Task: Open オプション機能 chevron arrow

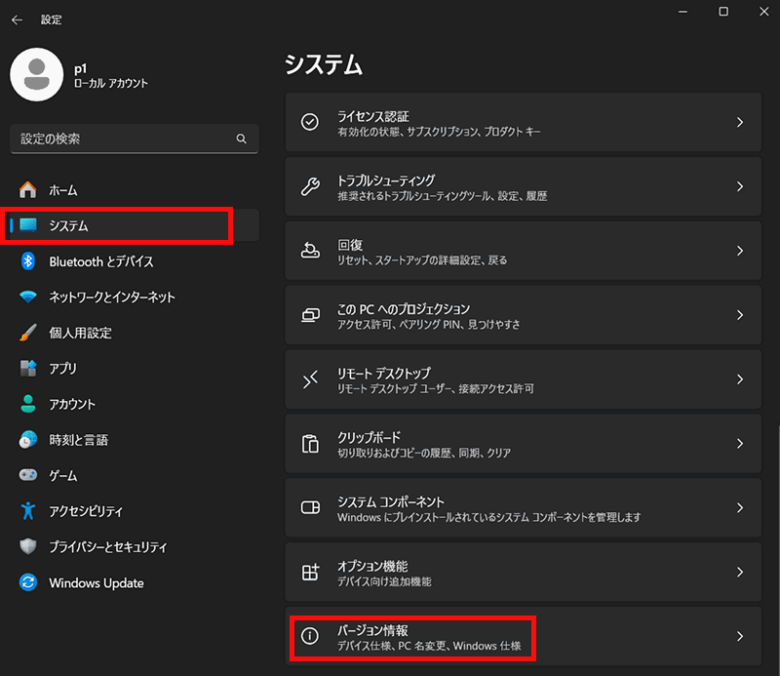Action: [x=740, y=572]
